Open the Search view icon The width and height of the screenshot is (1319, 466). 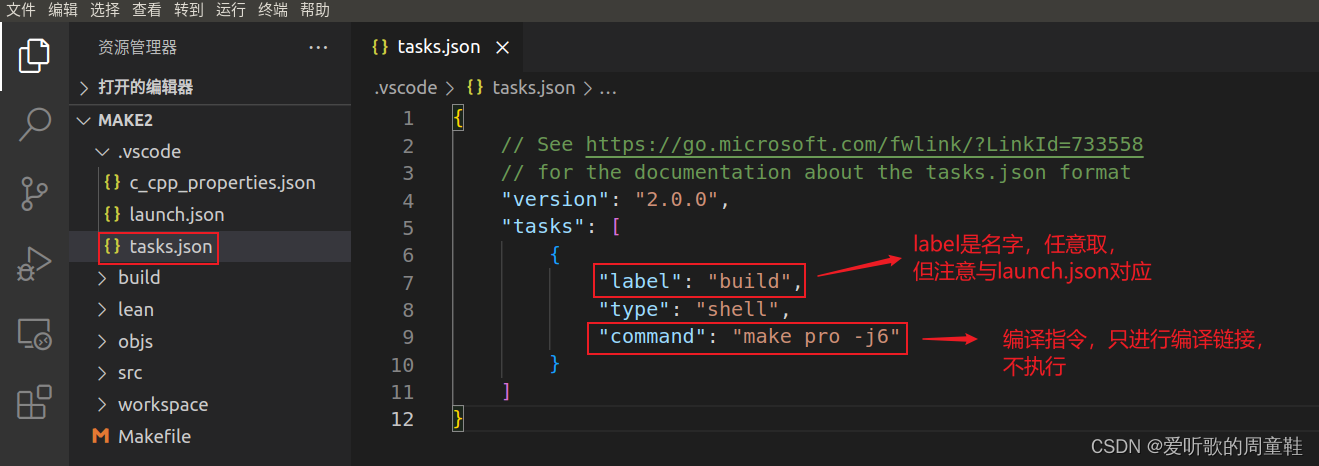34,124
